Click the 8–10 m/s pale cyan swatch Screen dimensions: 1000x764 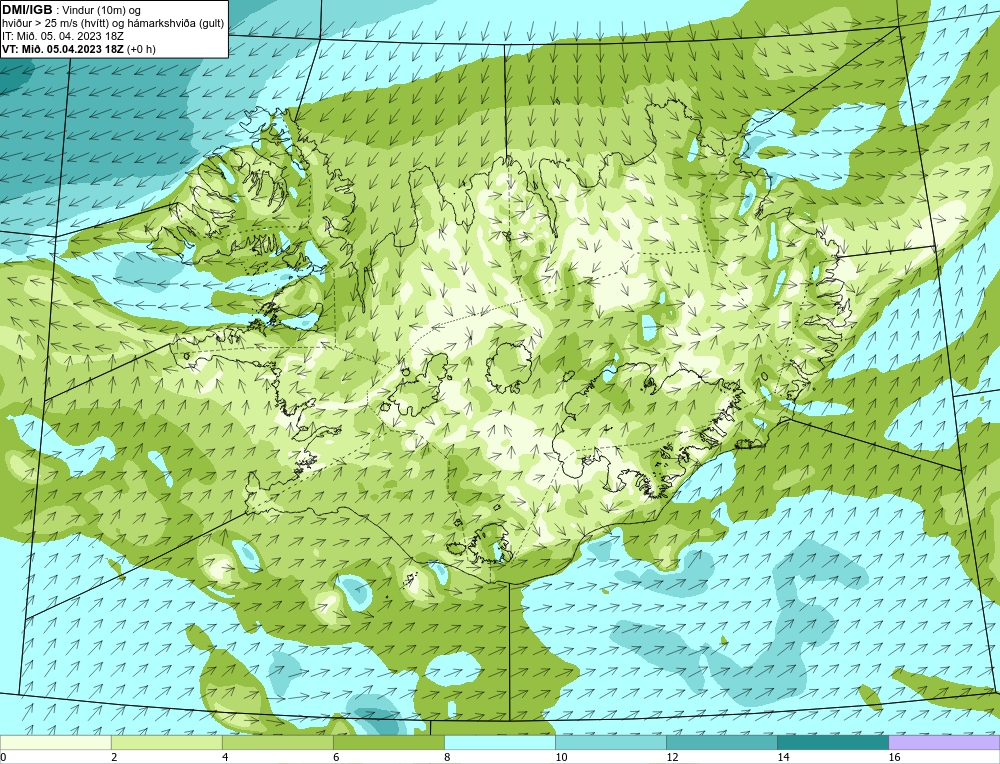500,742
